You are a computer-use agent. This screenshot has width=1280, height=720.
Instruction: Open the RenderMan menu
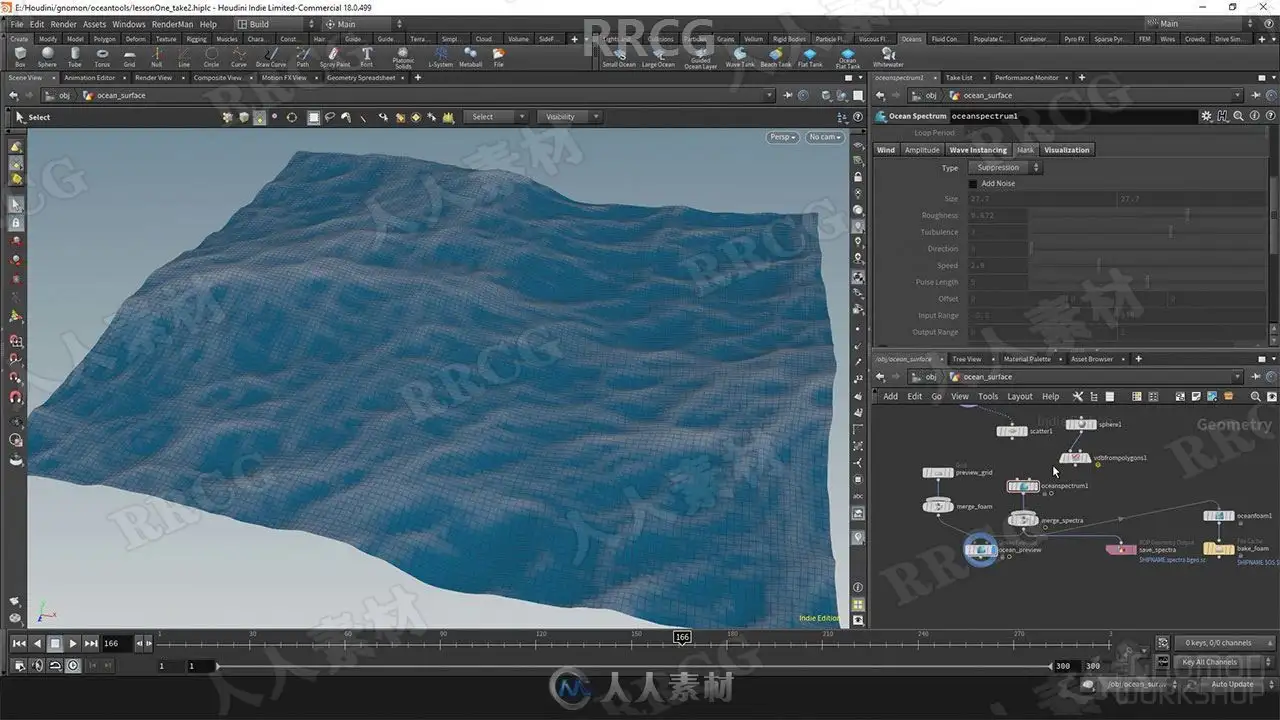coord(173,24)
